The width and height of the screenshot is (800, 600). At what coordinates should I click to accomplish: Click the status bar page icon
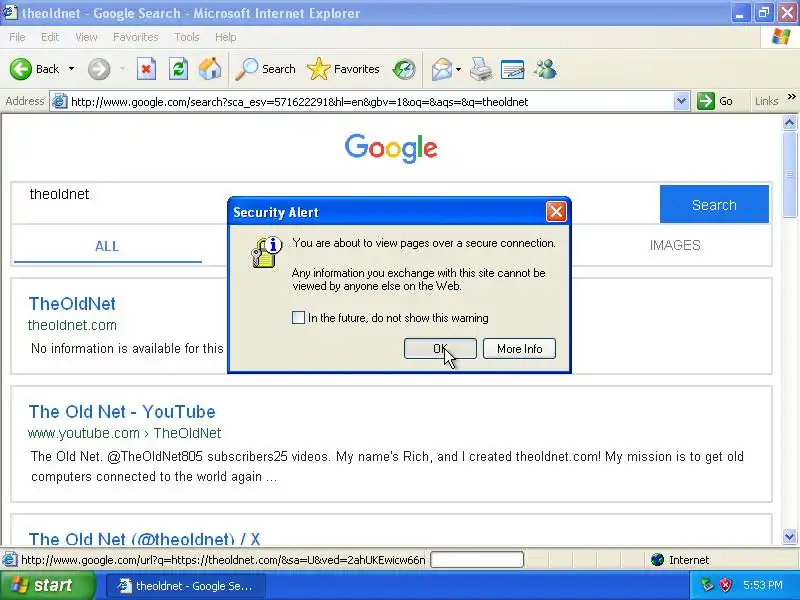tap(9, 560)
